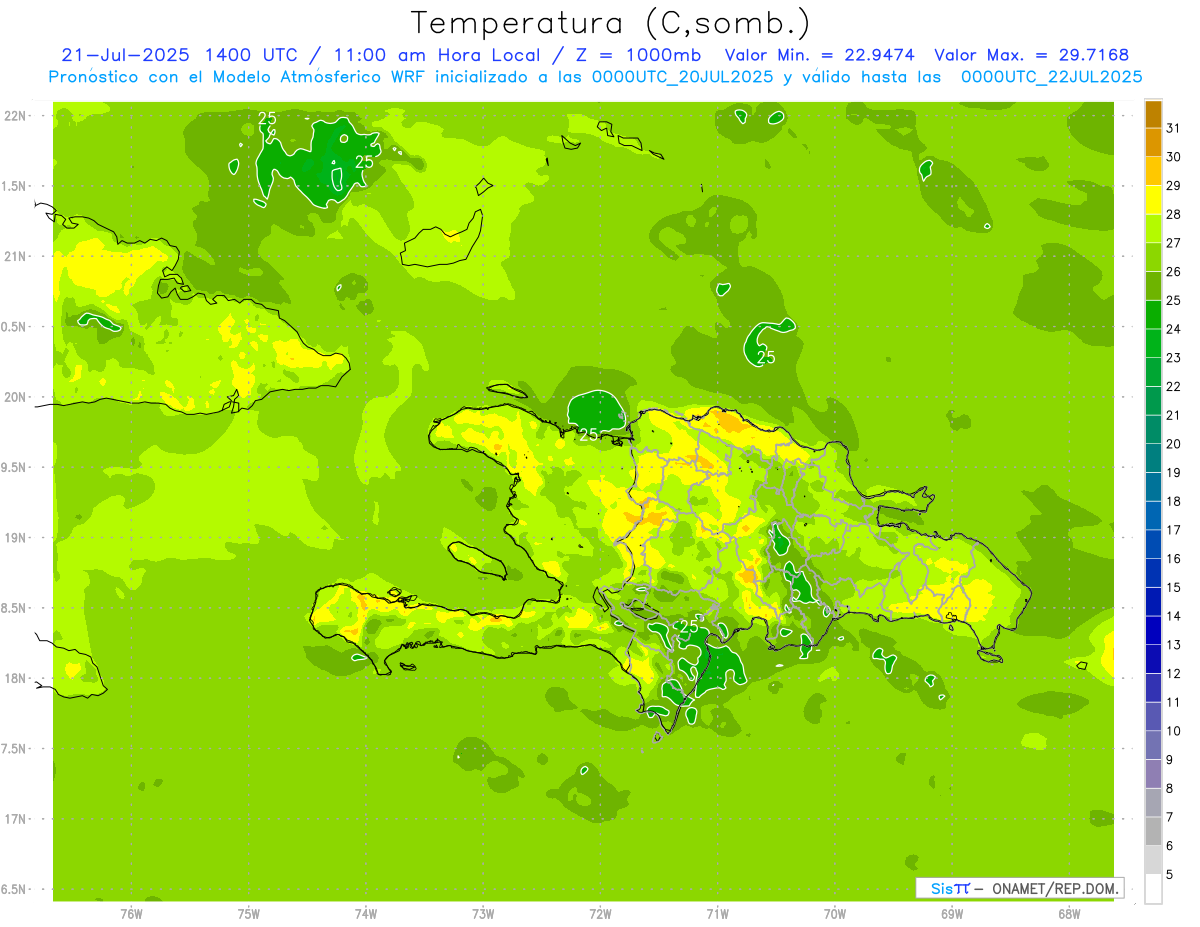Pick the gray swatch between 6 and 7
Viewport: 1200px width, 927px height.
(1153, 832)
